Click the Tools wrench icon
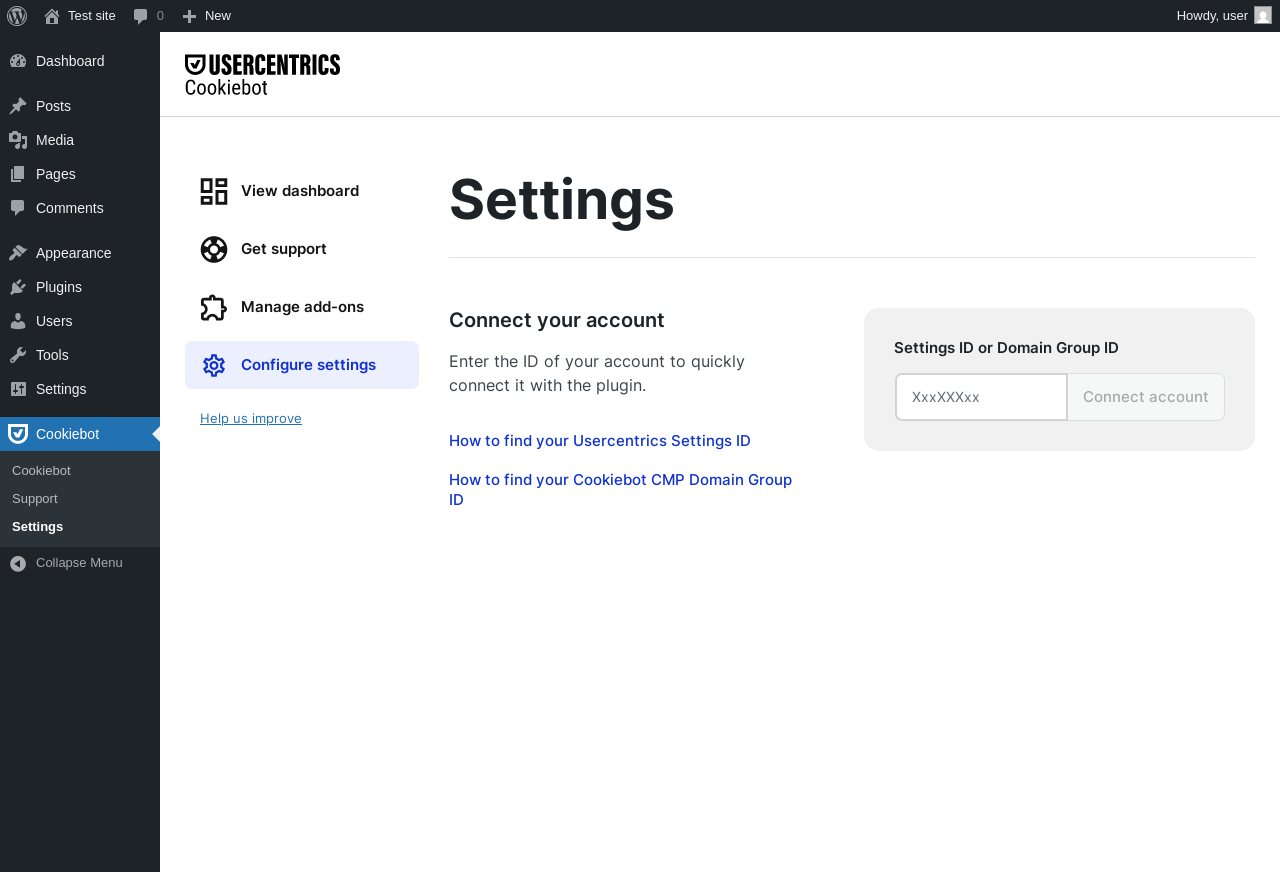The width and height of the screenshot is (1280, 872). tap(18, 355)
